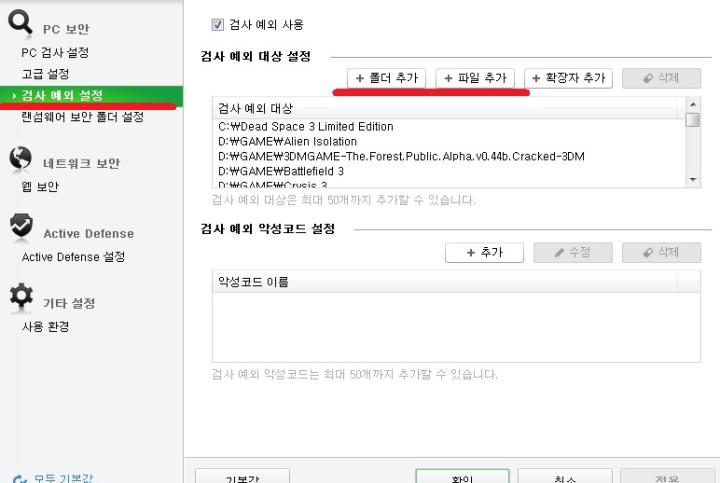This screenshot has width=720, height=483.
Task: Click the exclusion list scroll up arrow
Action: coord(692,104)
